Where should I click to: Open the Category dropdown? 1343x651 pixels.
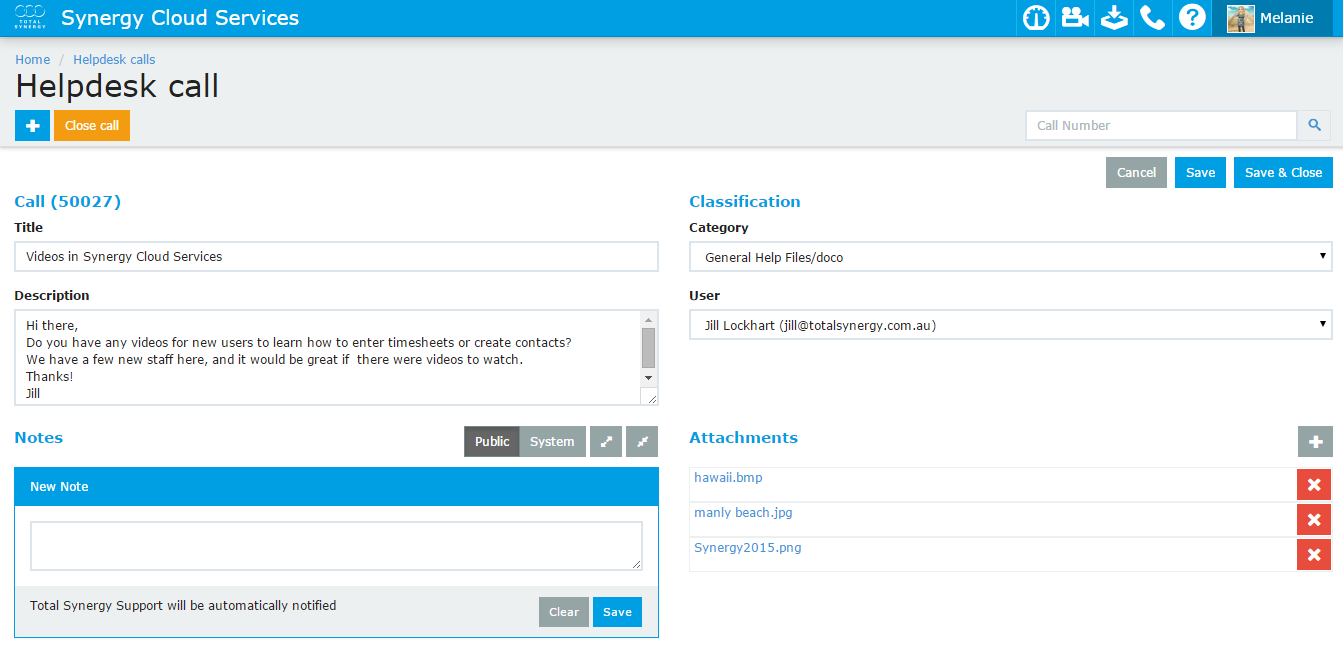1010,257
